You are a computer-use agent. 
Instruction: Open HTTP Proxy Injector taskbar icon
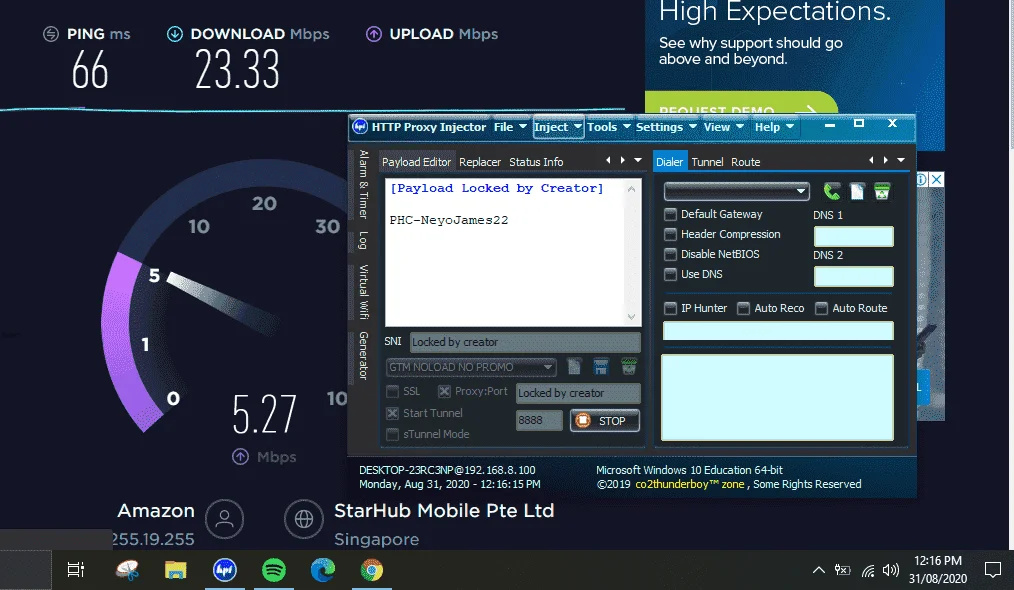point(224,570)
